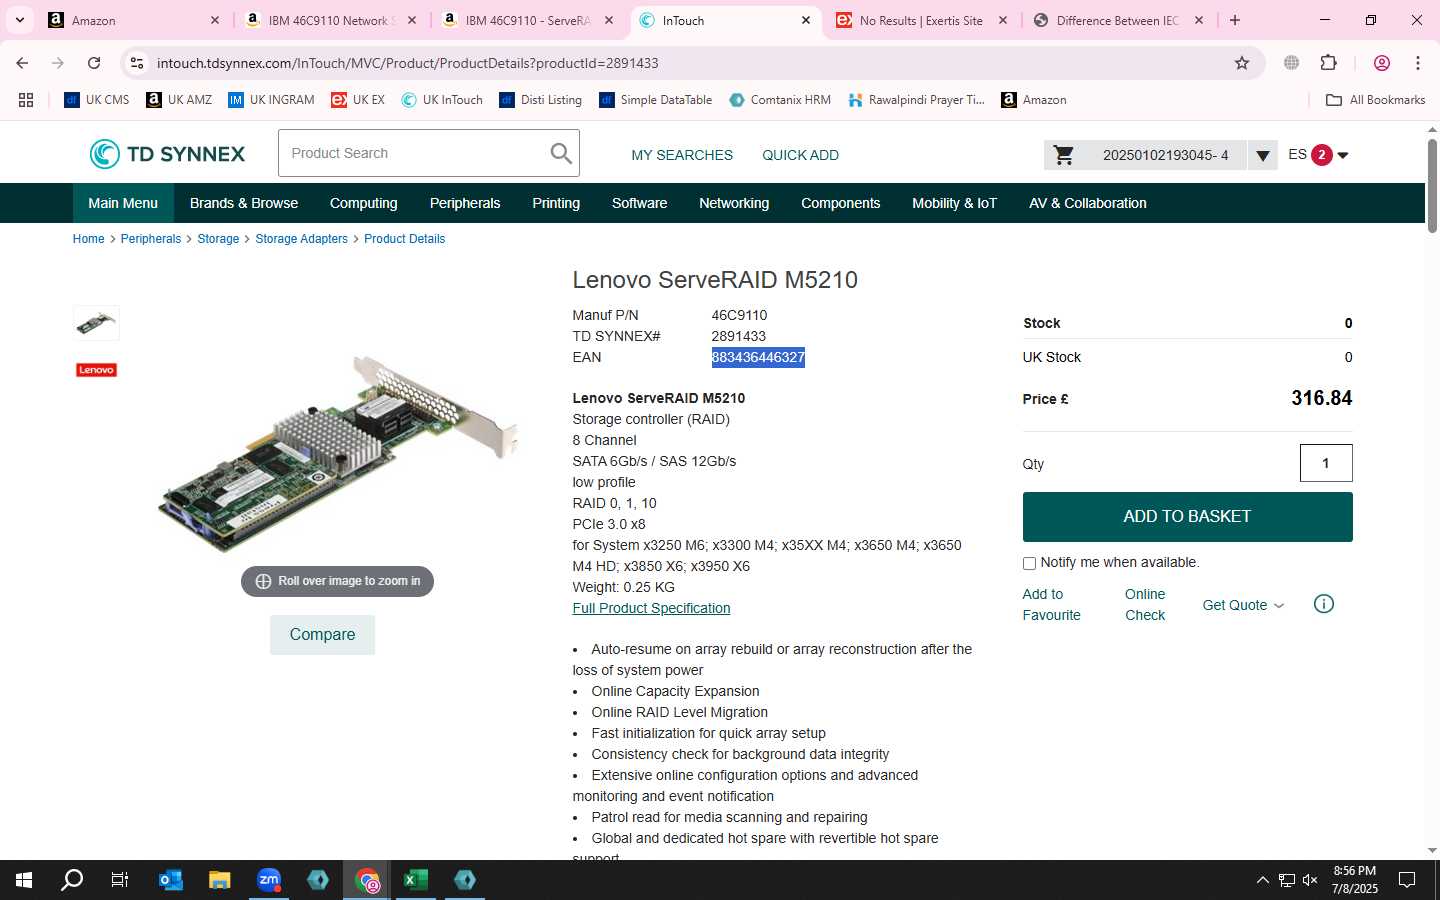
Task: Open Zoom from the taskbar
Action: 269,880
